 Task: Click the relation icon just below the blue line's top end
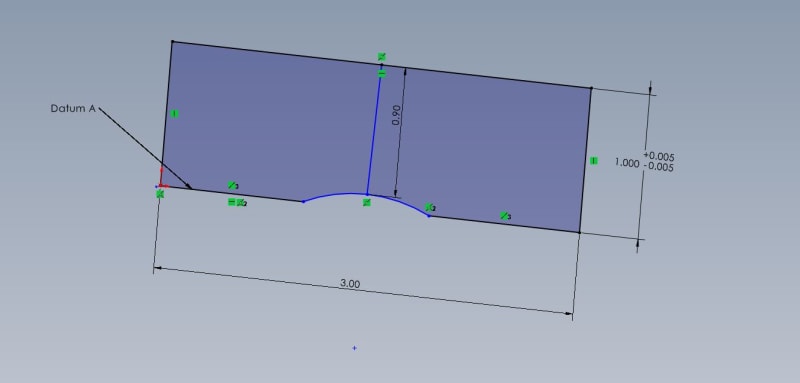pos(382,73)
